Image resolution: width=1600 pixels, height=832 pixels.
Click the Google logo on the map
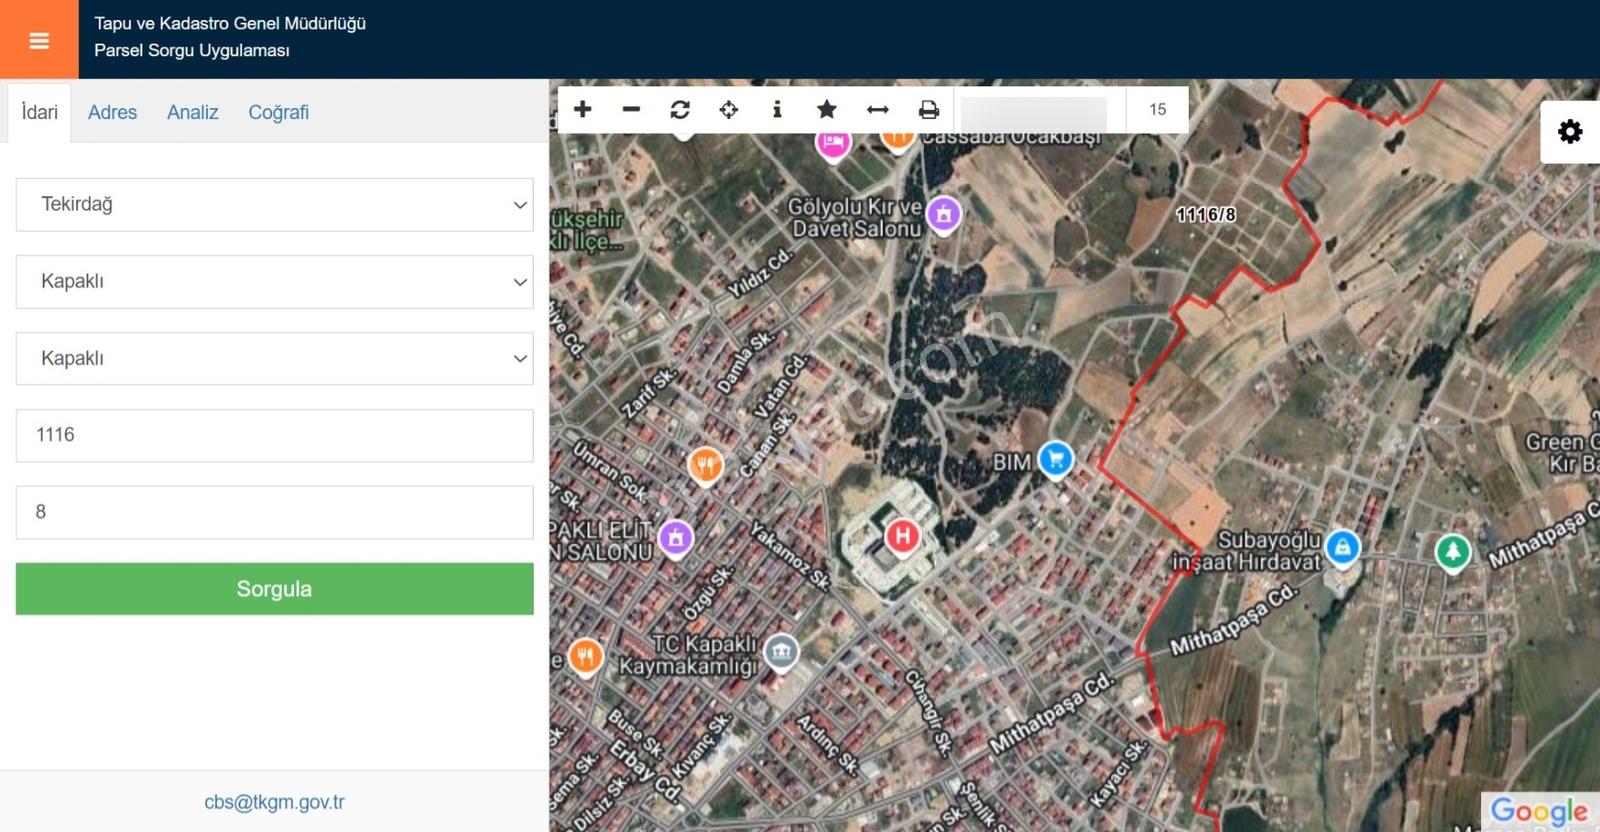(1539, 811)
